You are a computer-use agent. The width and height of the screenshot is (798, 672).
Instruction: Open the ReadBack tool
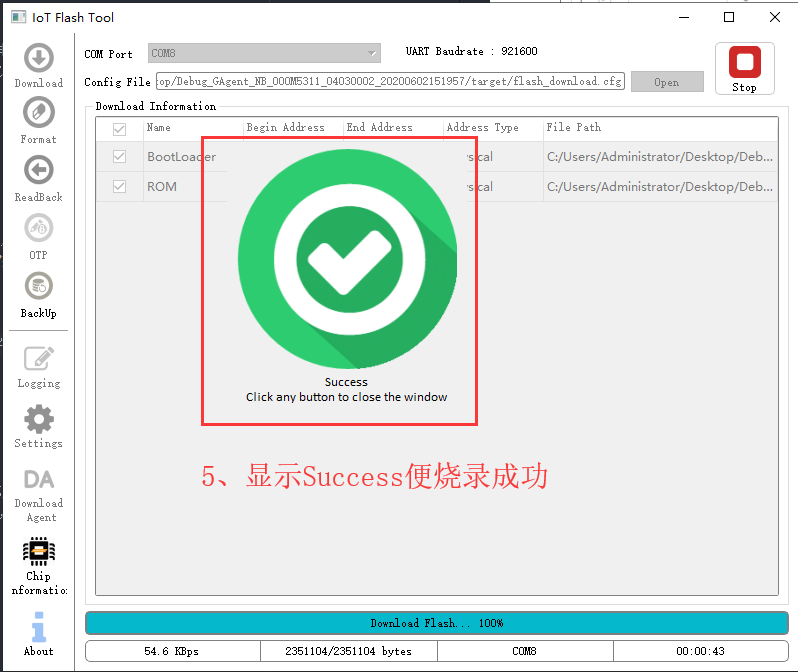(38, 171)
